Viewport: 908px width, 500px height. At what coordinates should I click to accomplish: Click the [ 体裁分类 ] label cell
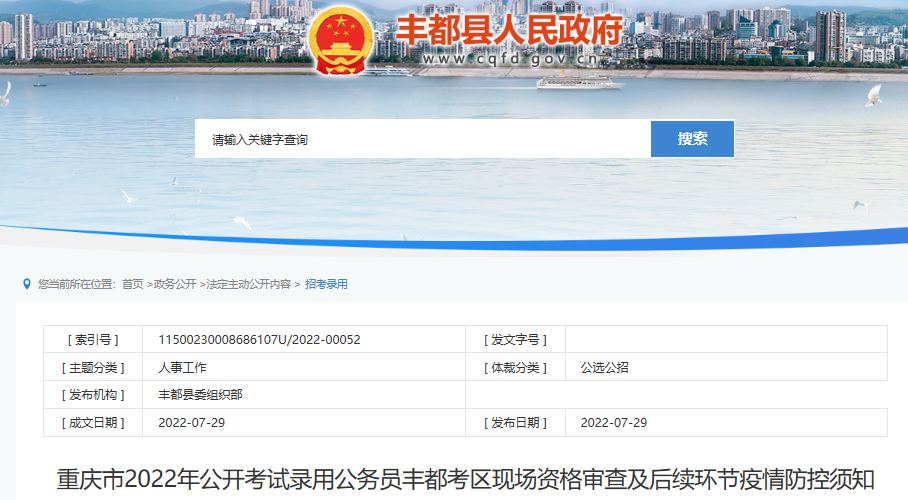[515, 367]
